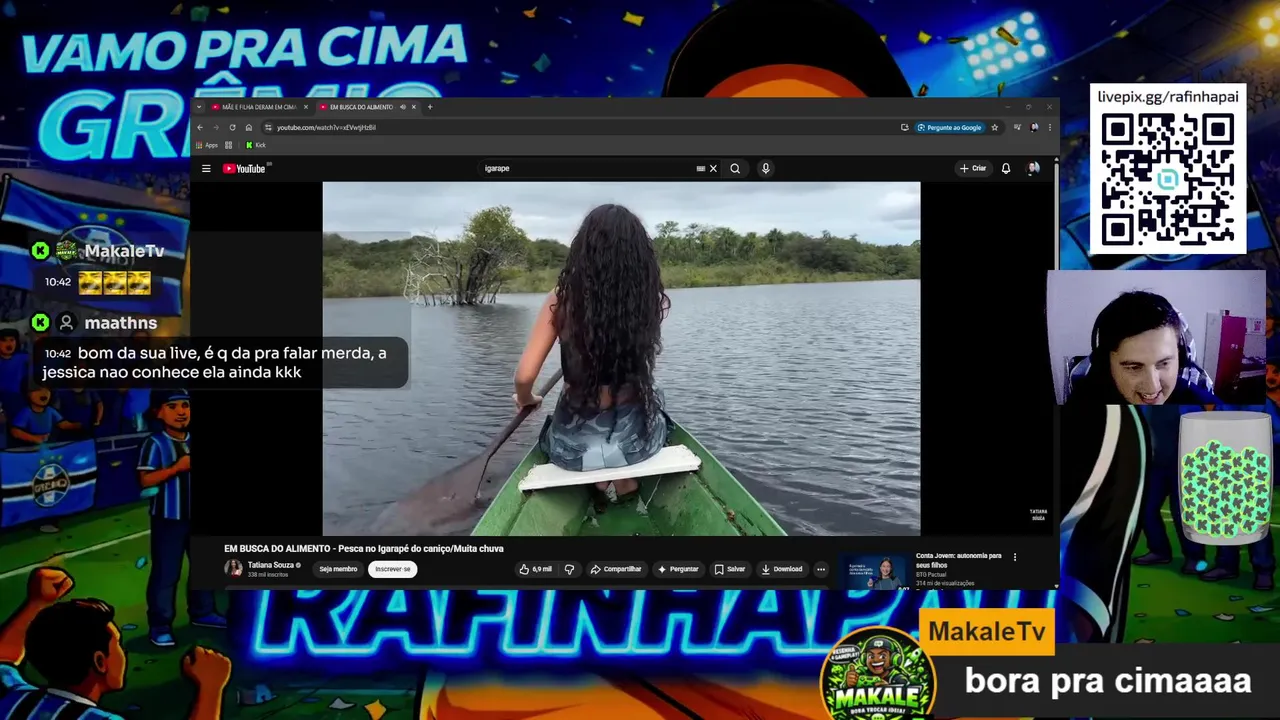The image size is (1280, 720).
Task: Open the 'Criar' create menu
Action: coord(973,168)
